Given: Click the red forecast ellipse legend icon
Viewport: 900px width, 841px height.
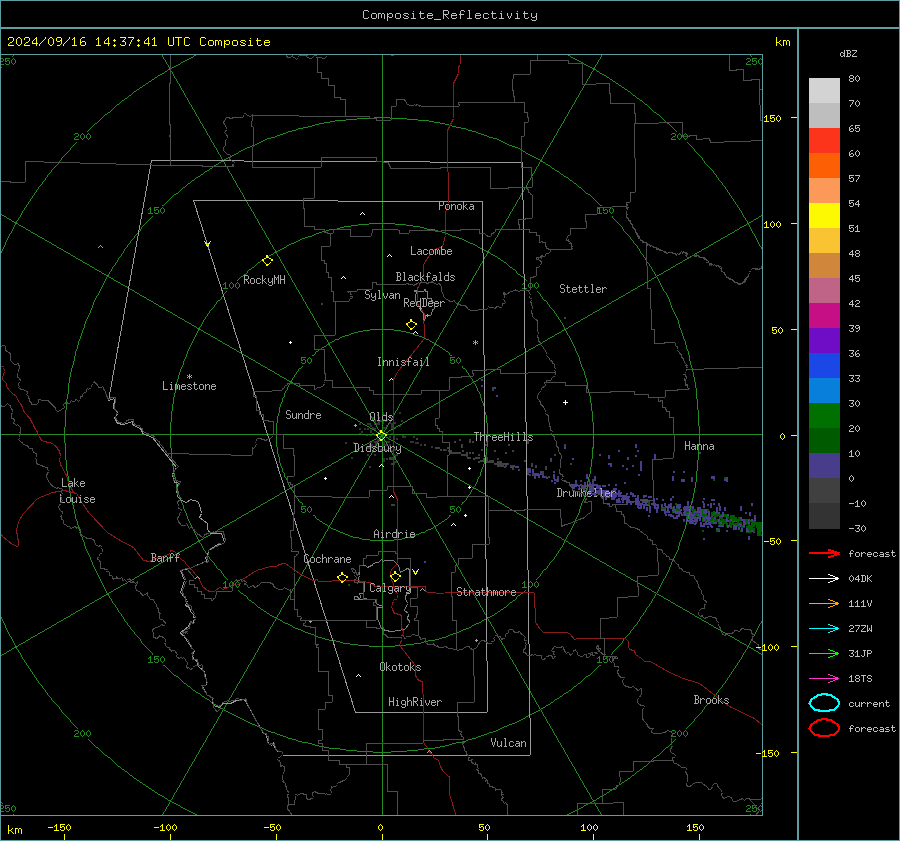Looking at the screenshot, I should pyautogui.click(x=824, y=728).
